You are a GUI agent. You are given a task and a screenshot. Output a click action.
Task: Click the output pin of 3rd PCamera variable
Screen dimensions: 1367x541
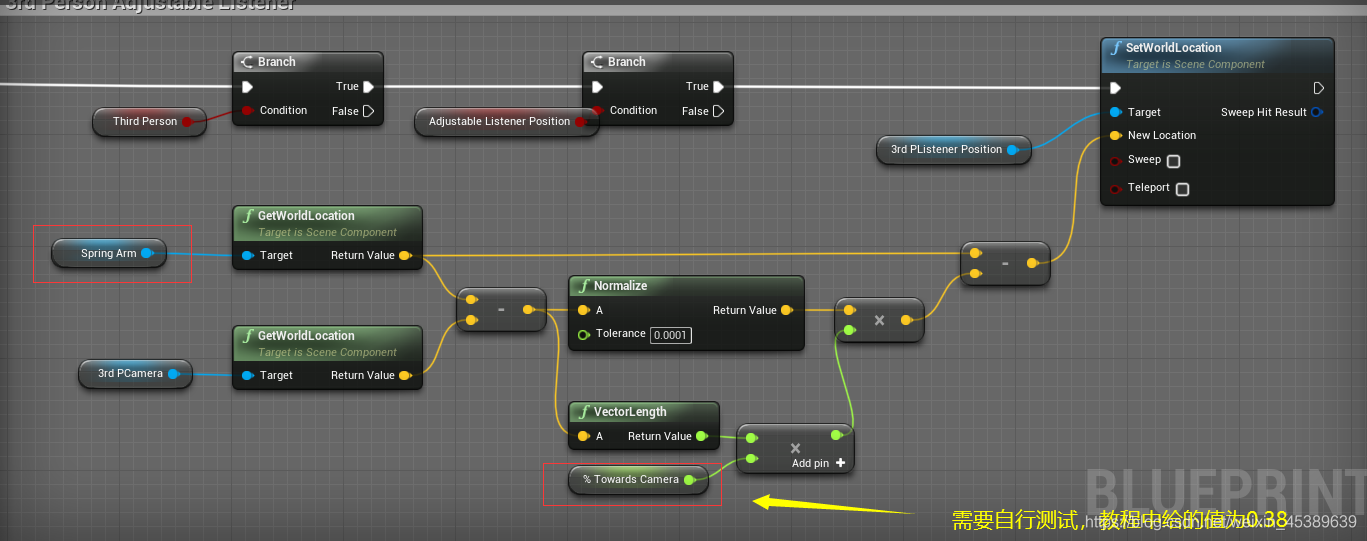pyautogui.click(x=173, y=373)
